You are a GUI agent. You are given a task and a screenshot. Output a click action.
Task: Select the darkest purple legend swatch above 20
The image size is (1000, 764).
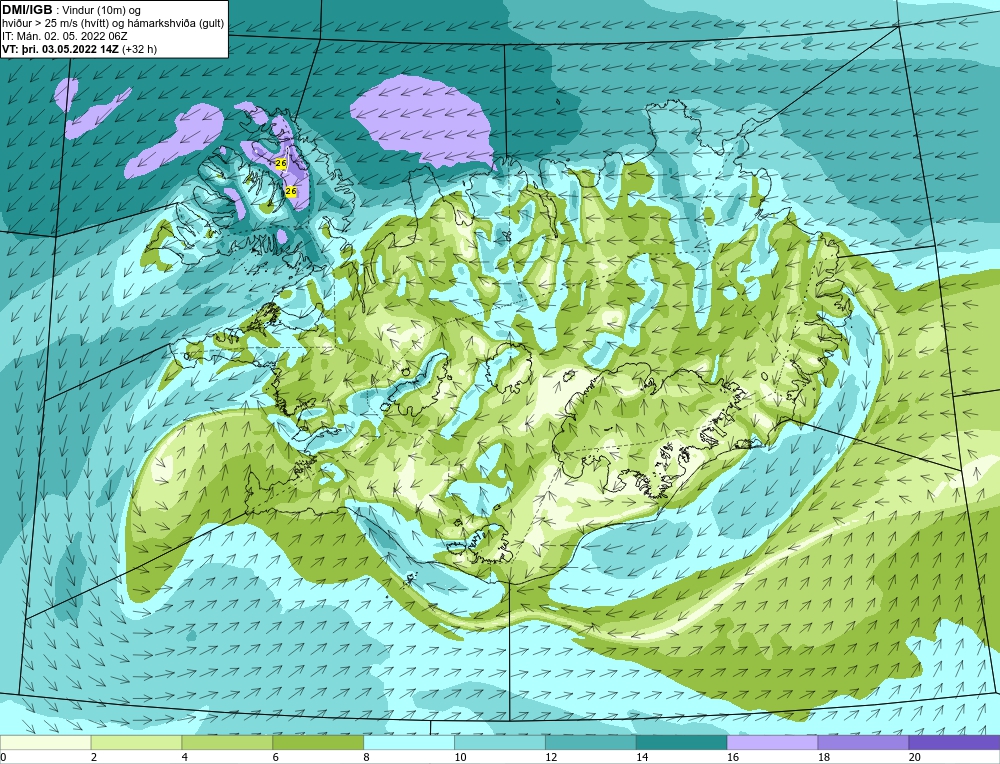[x=954, y=742]
